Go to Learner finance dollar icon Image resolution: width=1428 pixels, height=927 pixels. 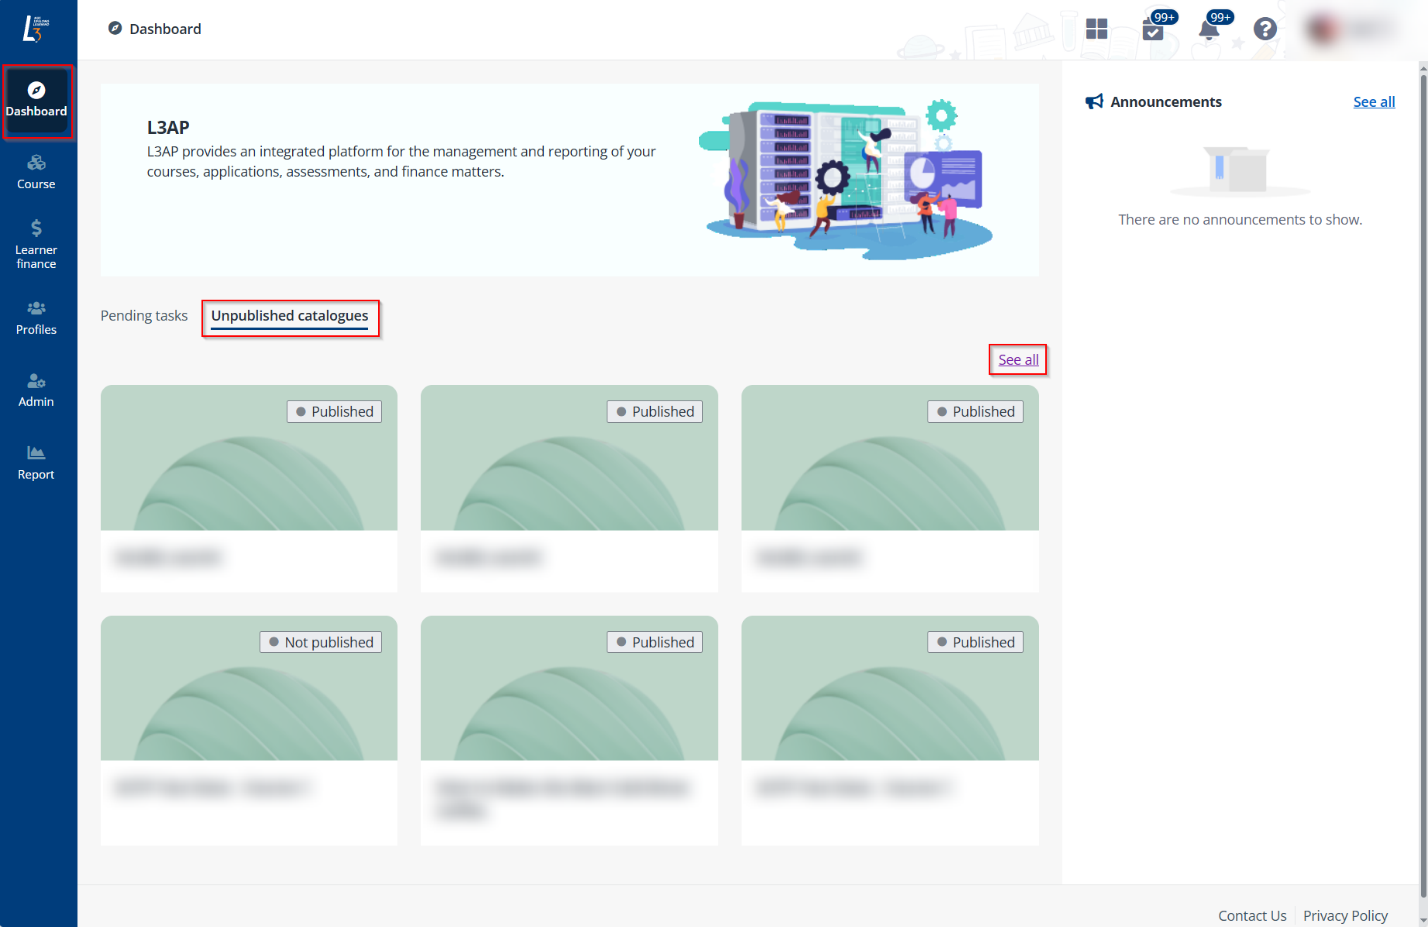click(36, 228)
